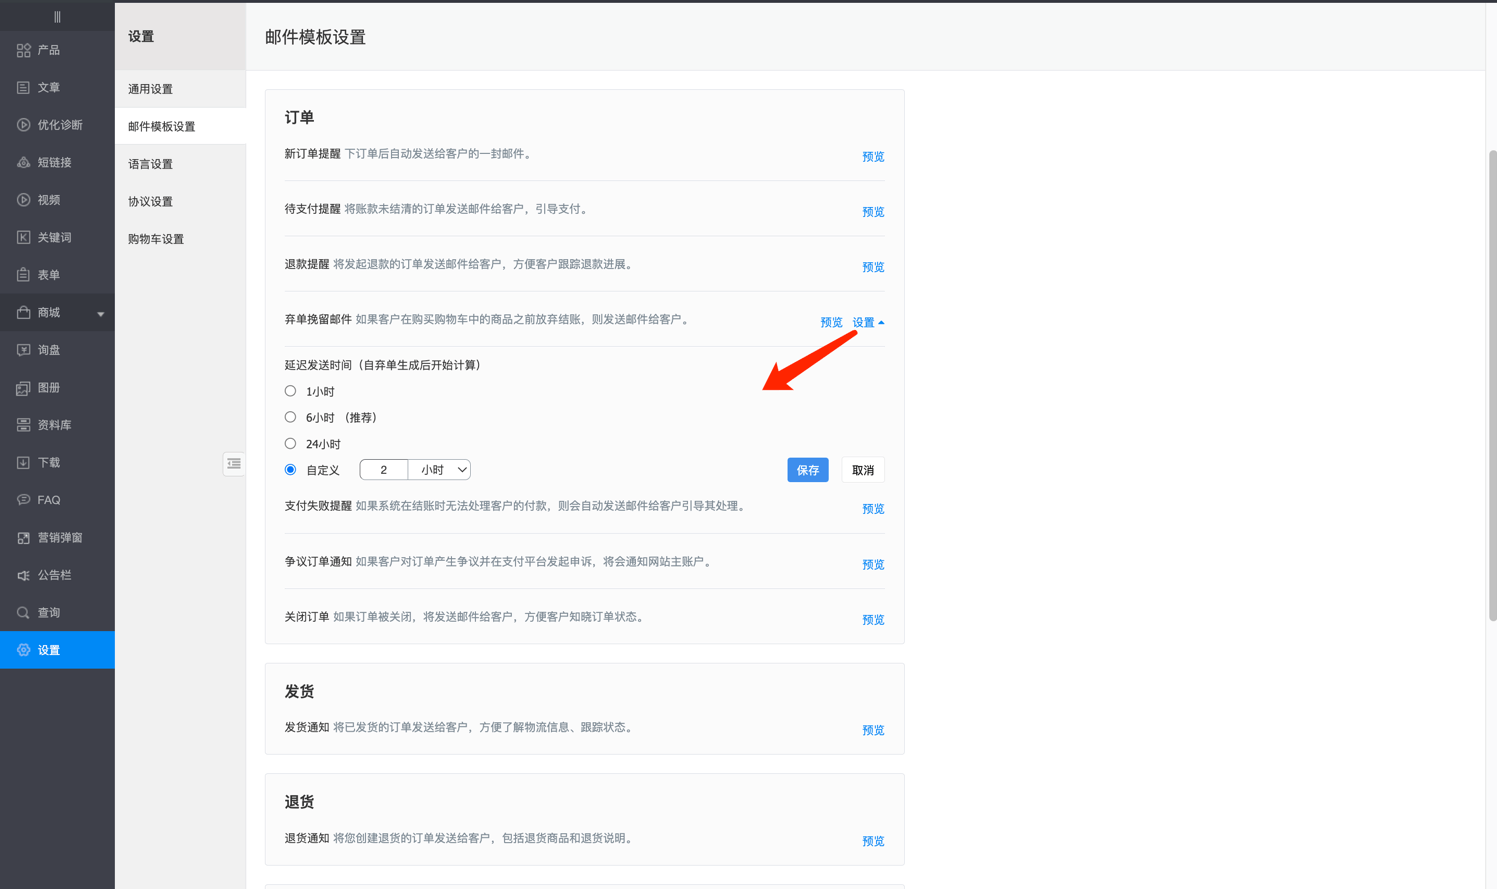Expand the 商城 sidebar menu arrow
The width and height of the screenshot is (1497, 889).
(100, 314)
